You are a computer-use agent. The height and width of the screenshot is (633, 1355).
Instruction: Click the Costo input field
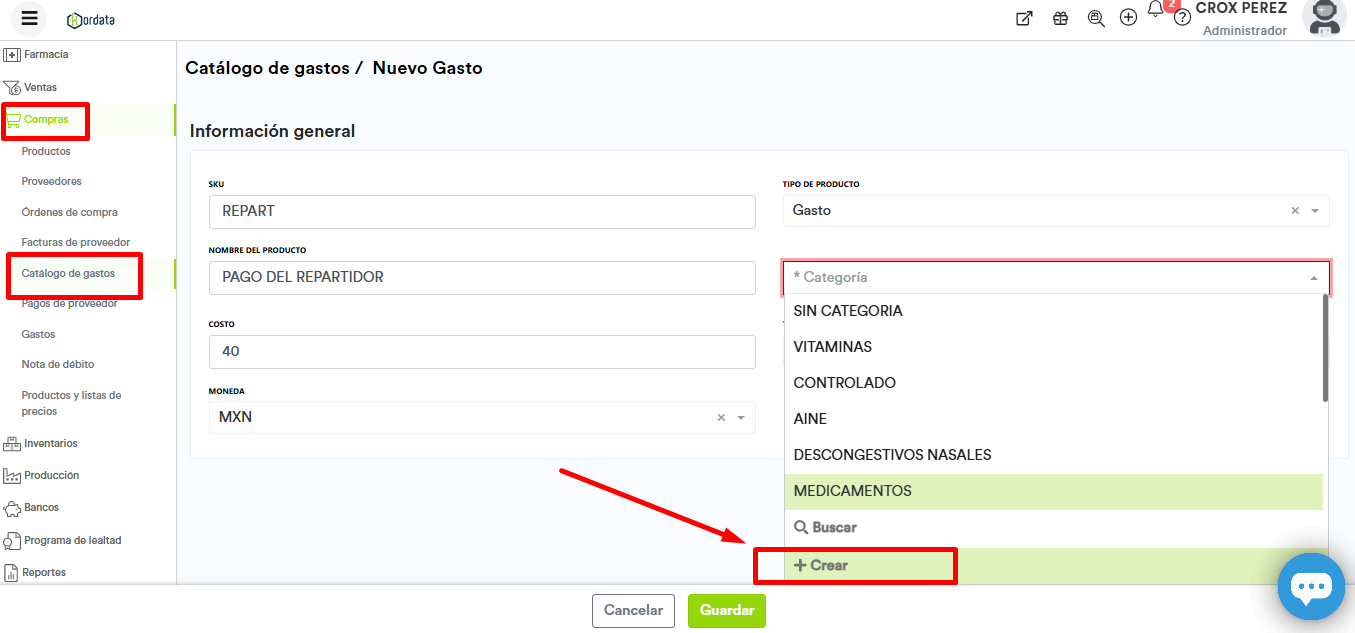coord(481,352)
